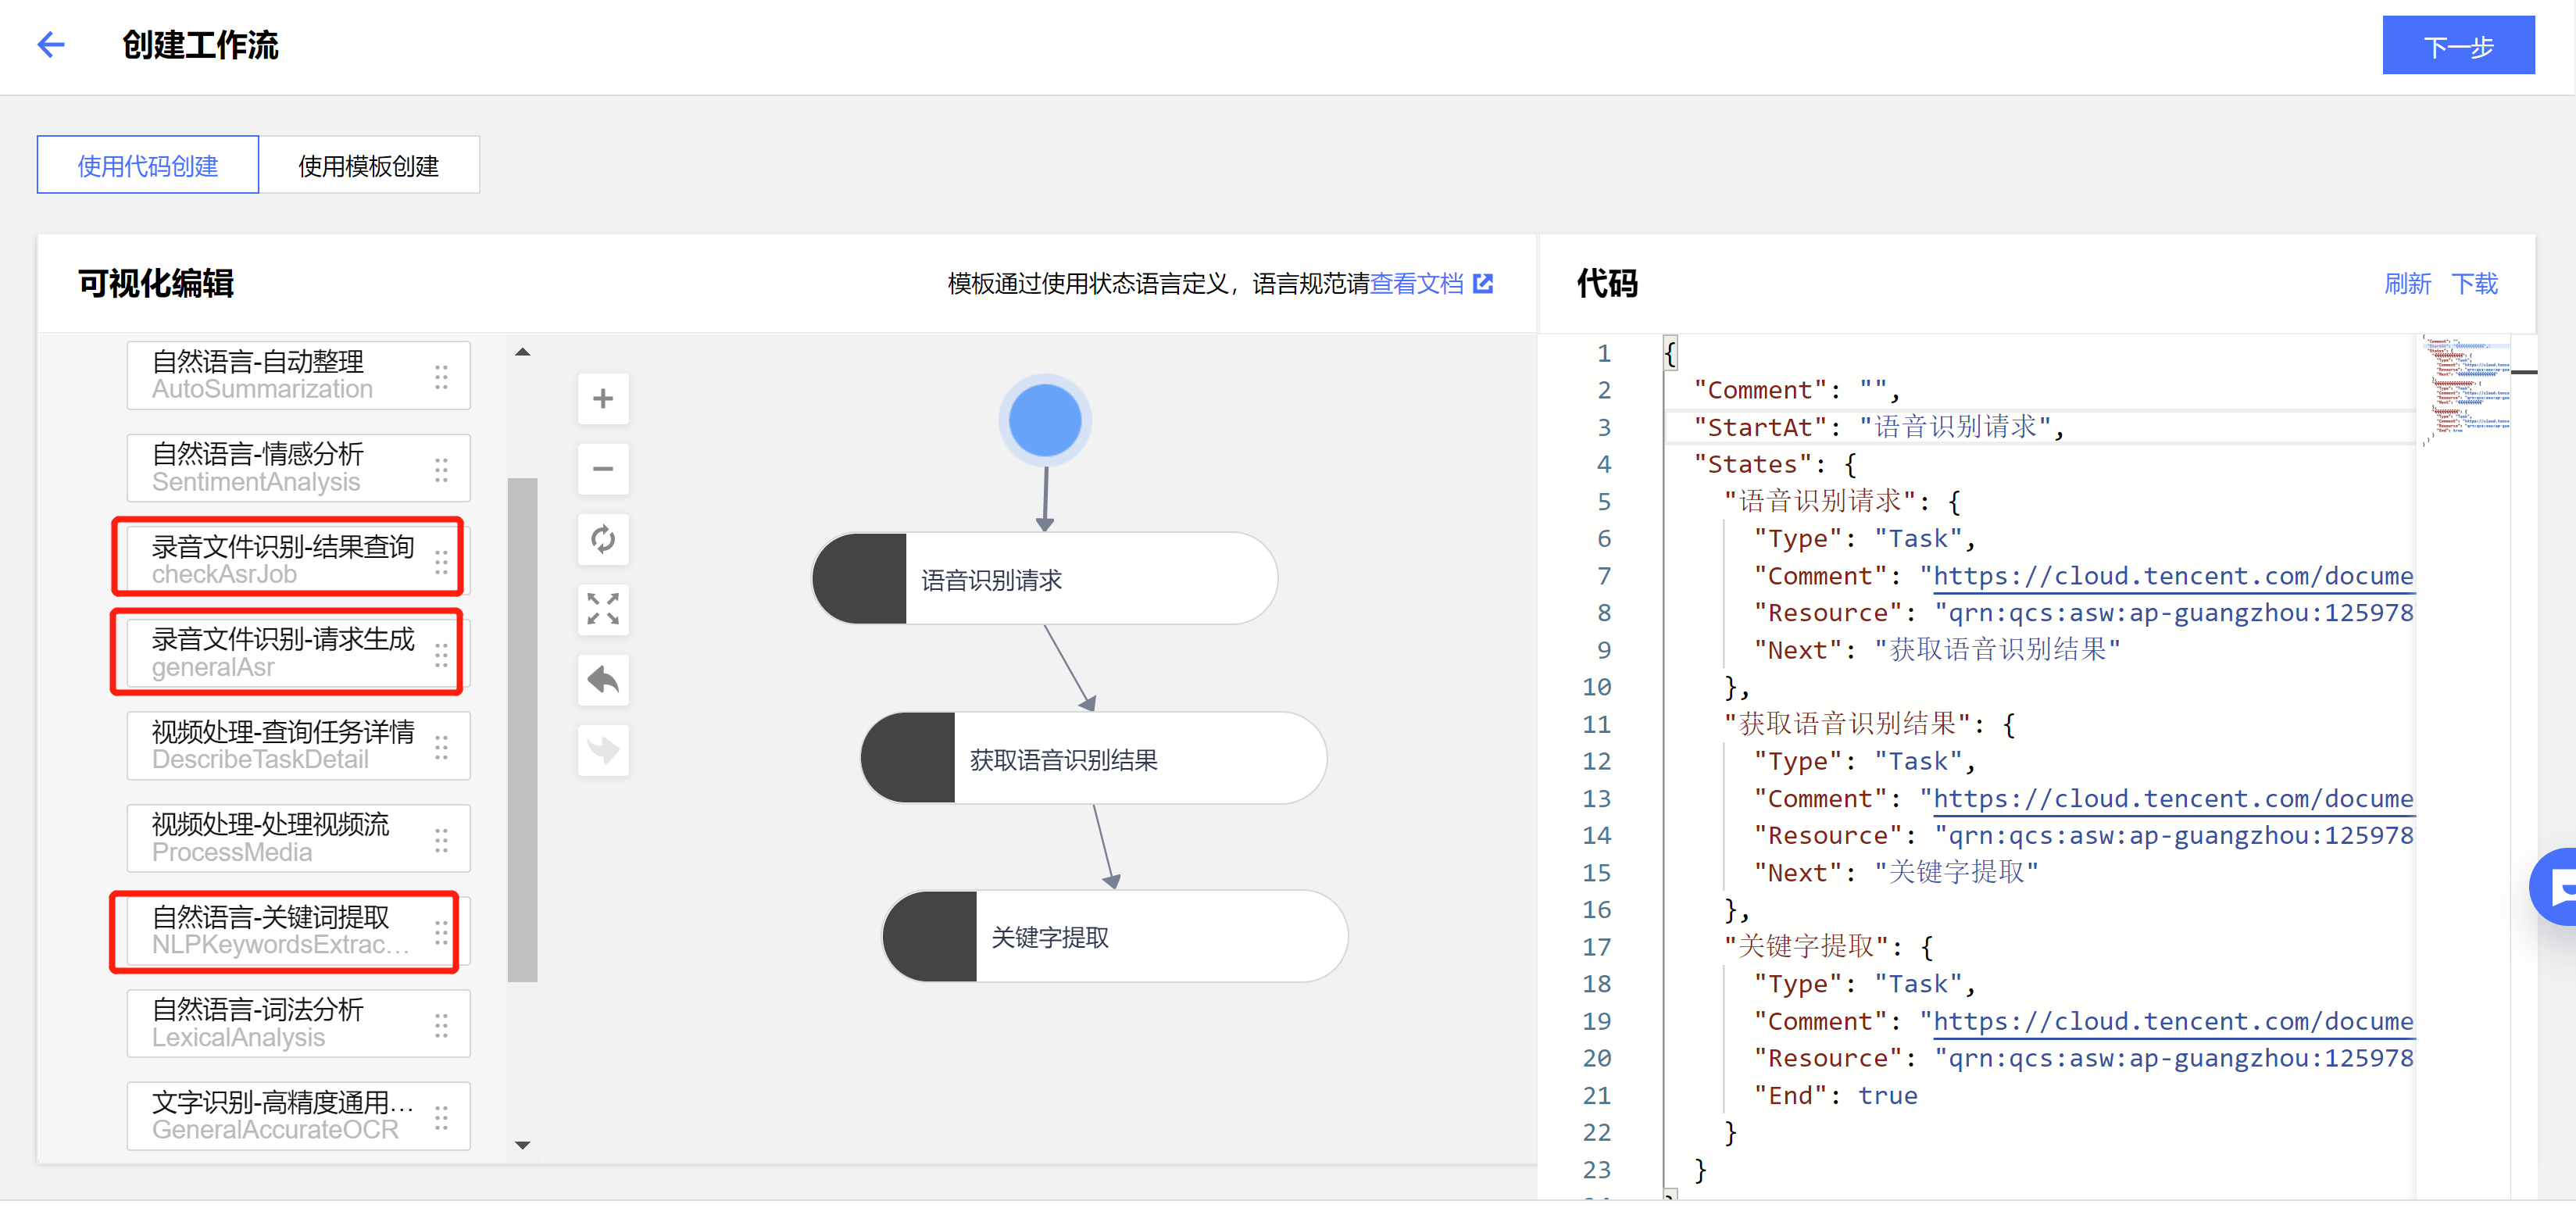Viewport: 2576px width, 1208px height.
Task: Zoom in the canvas with plus icon
Action: pos(603,399)
